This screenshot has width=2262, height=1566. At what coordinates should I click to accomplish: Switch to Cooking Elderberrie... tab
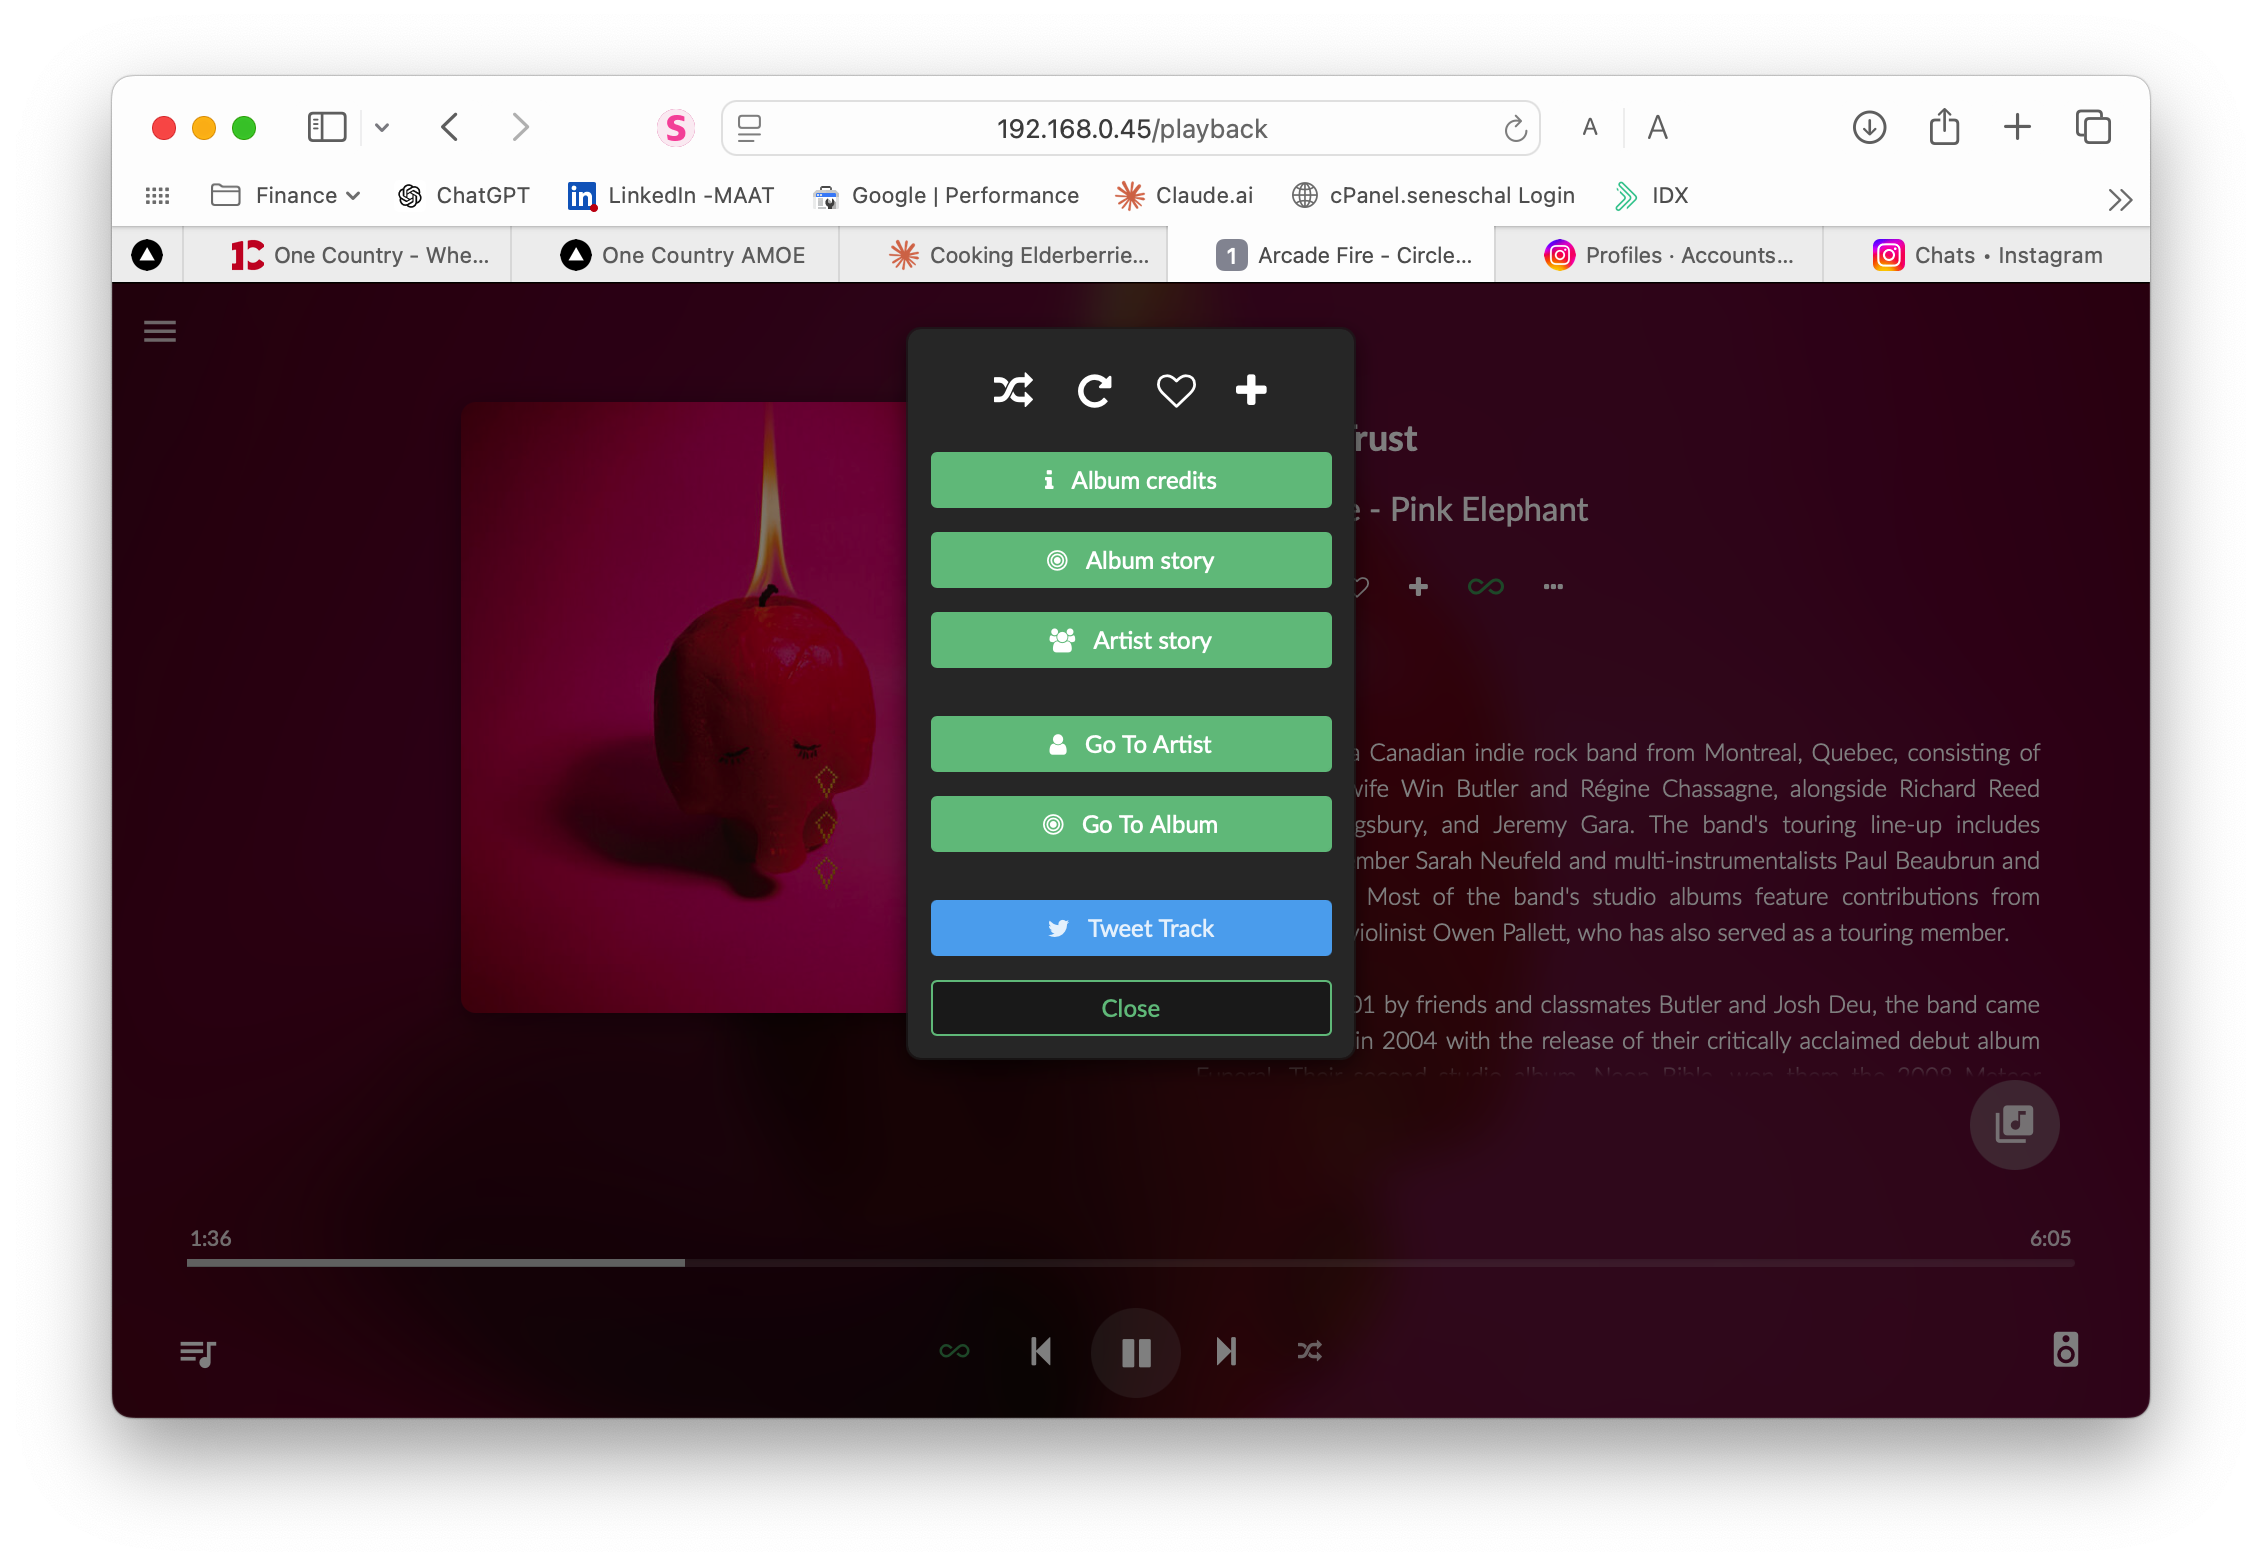pos(1003,255)
